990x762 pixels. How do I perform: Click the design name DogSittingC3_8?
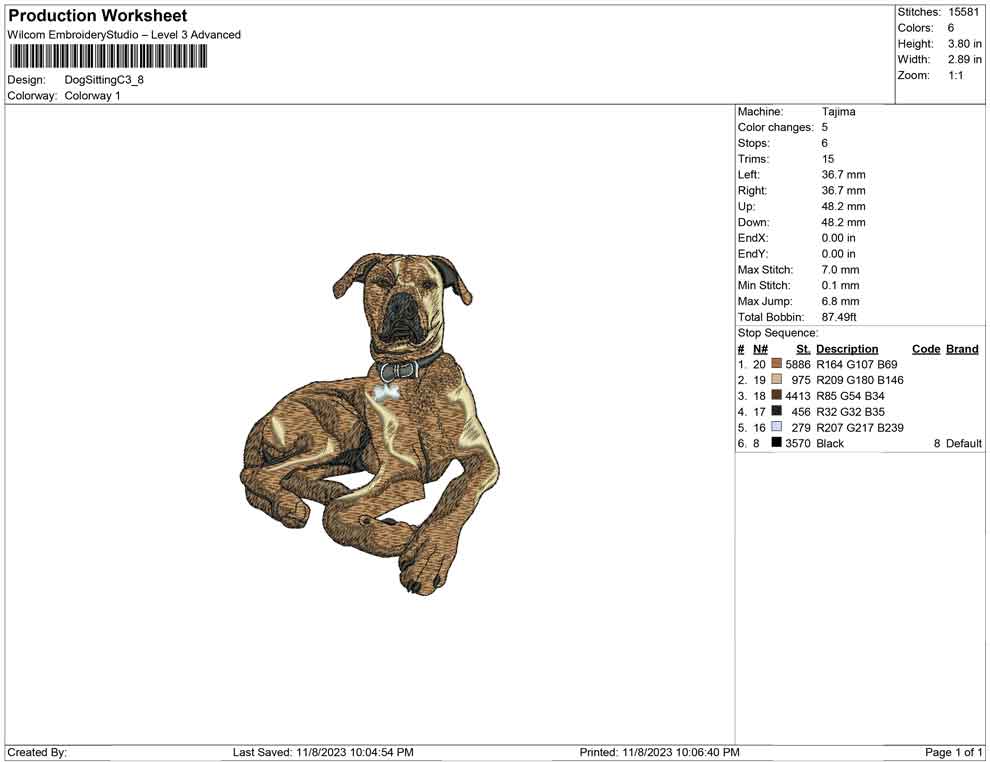pos(104,80)
